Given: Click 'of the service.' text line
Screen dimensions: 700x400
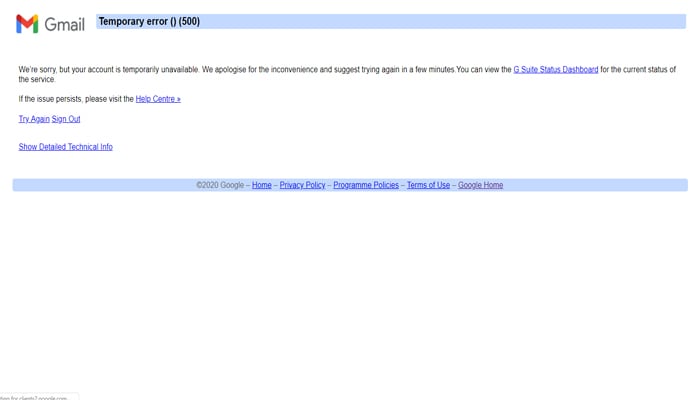Looking at the screenshot, I should [37, 79].
